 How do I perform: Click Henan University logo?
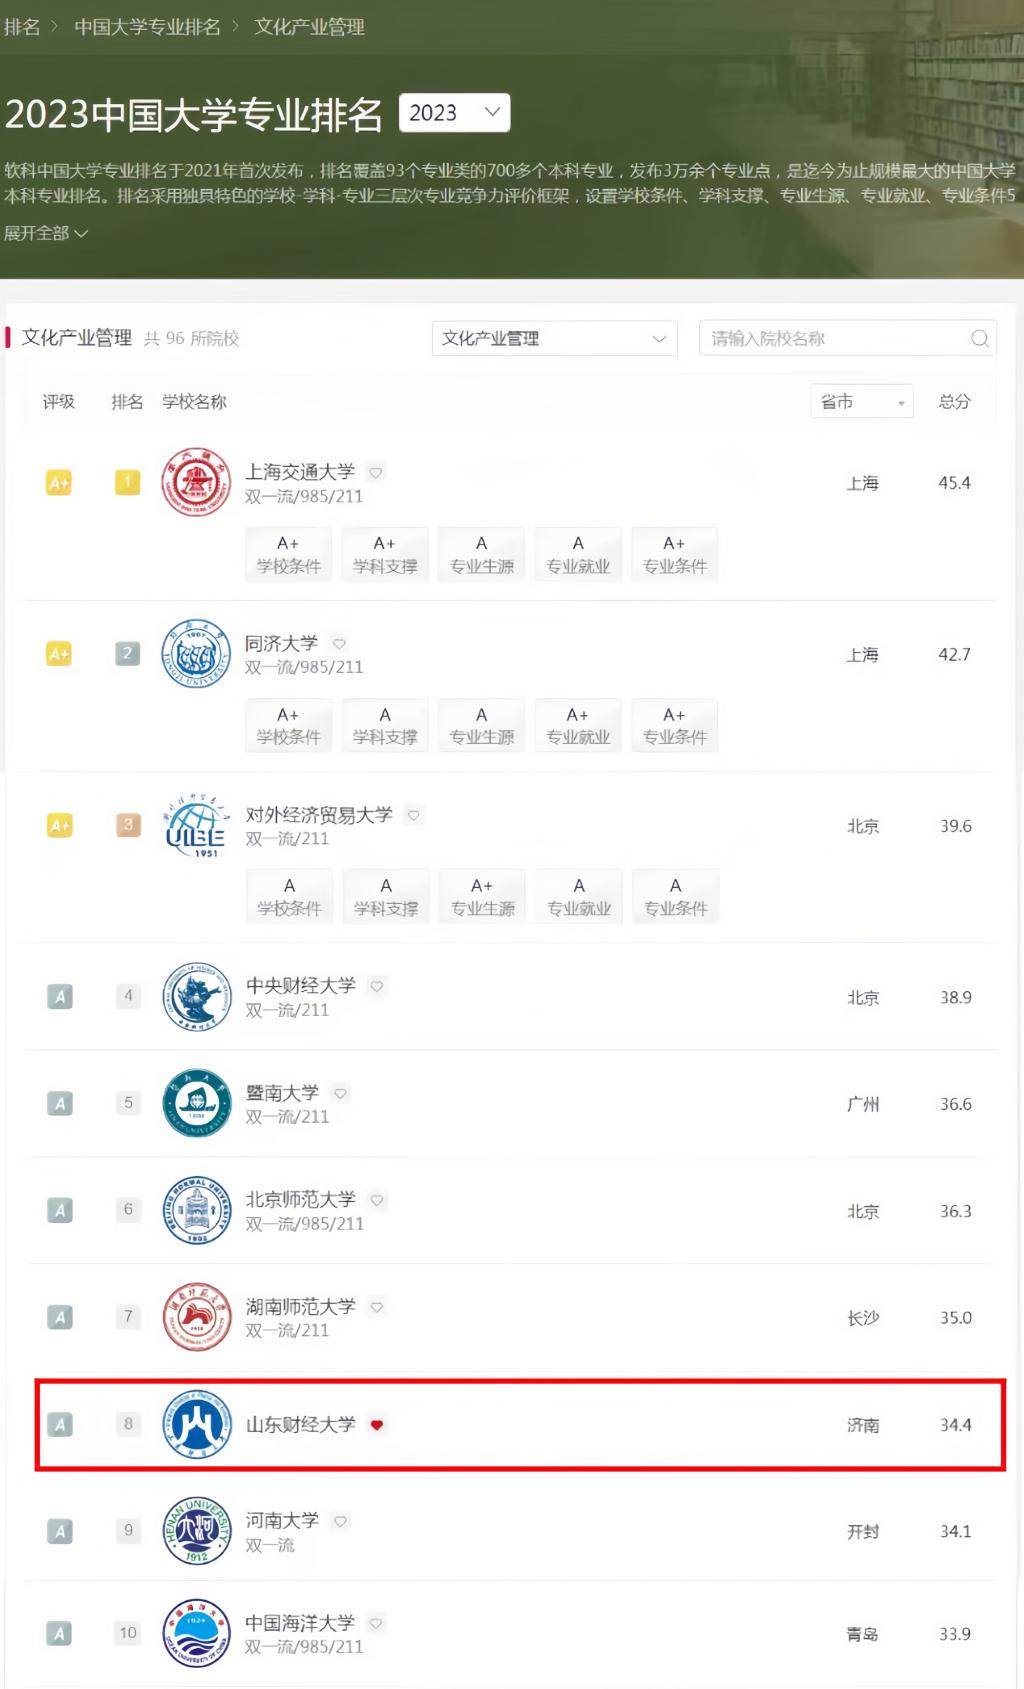[x=196, y=1531]
